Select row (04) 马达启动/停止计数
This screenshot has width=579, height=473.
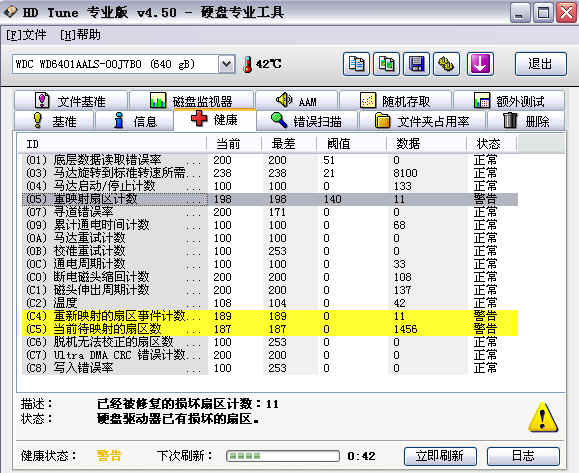click(x=270, y=186)
